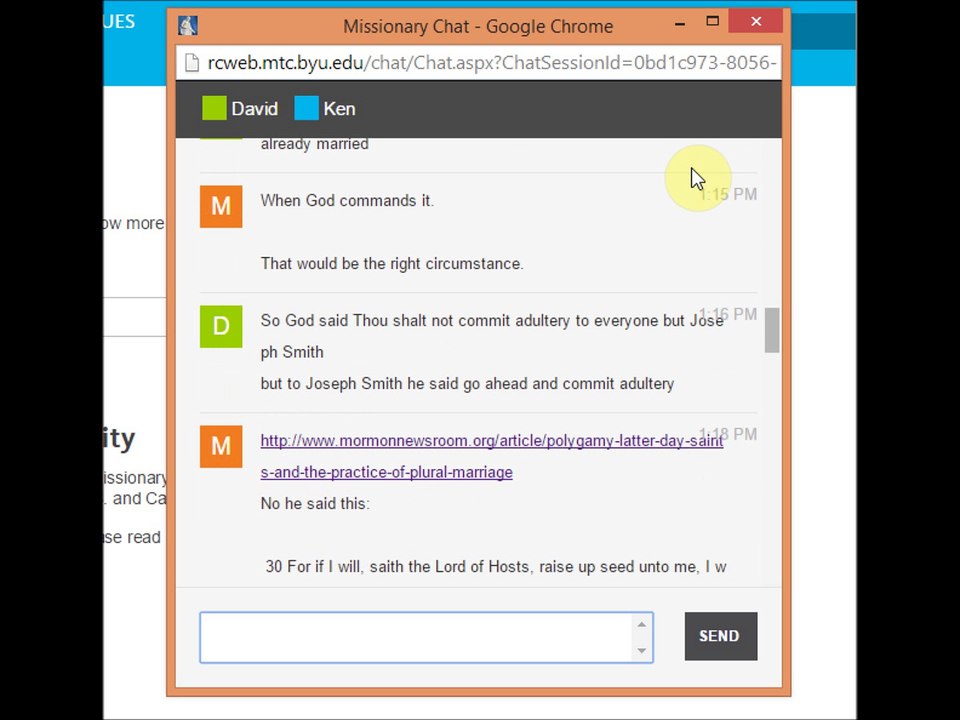The image size is (960, 720).
Task: Click the green D avatar beside 'So God said'
Action: point(221,326)
